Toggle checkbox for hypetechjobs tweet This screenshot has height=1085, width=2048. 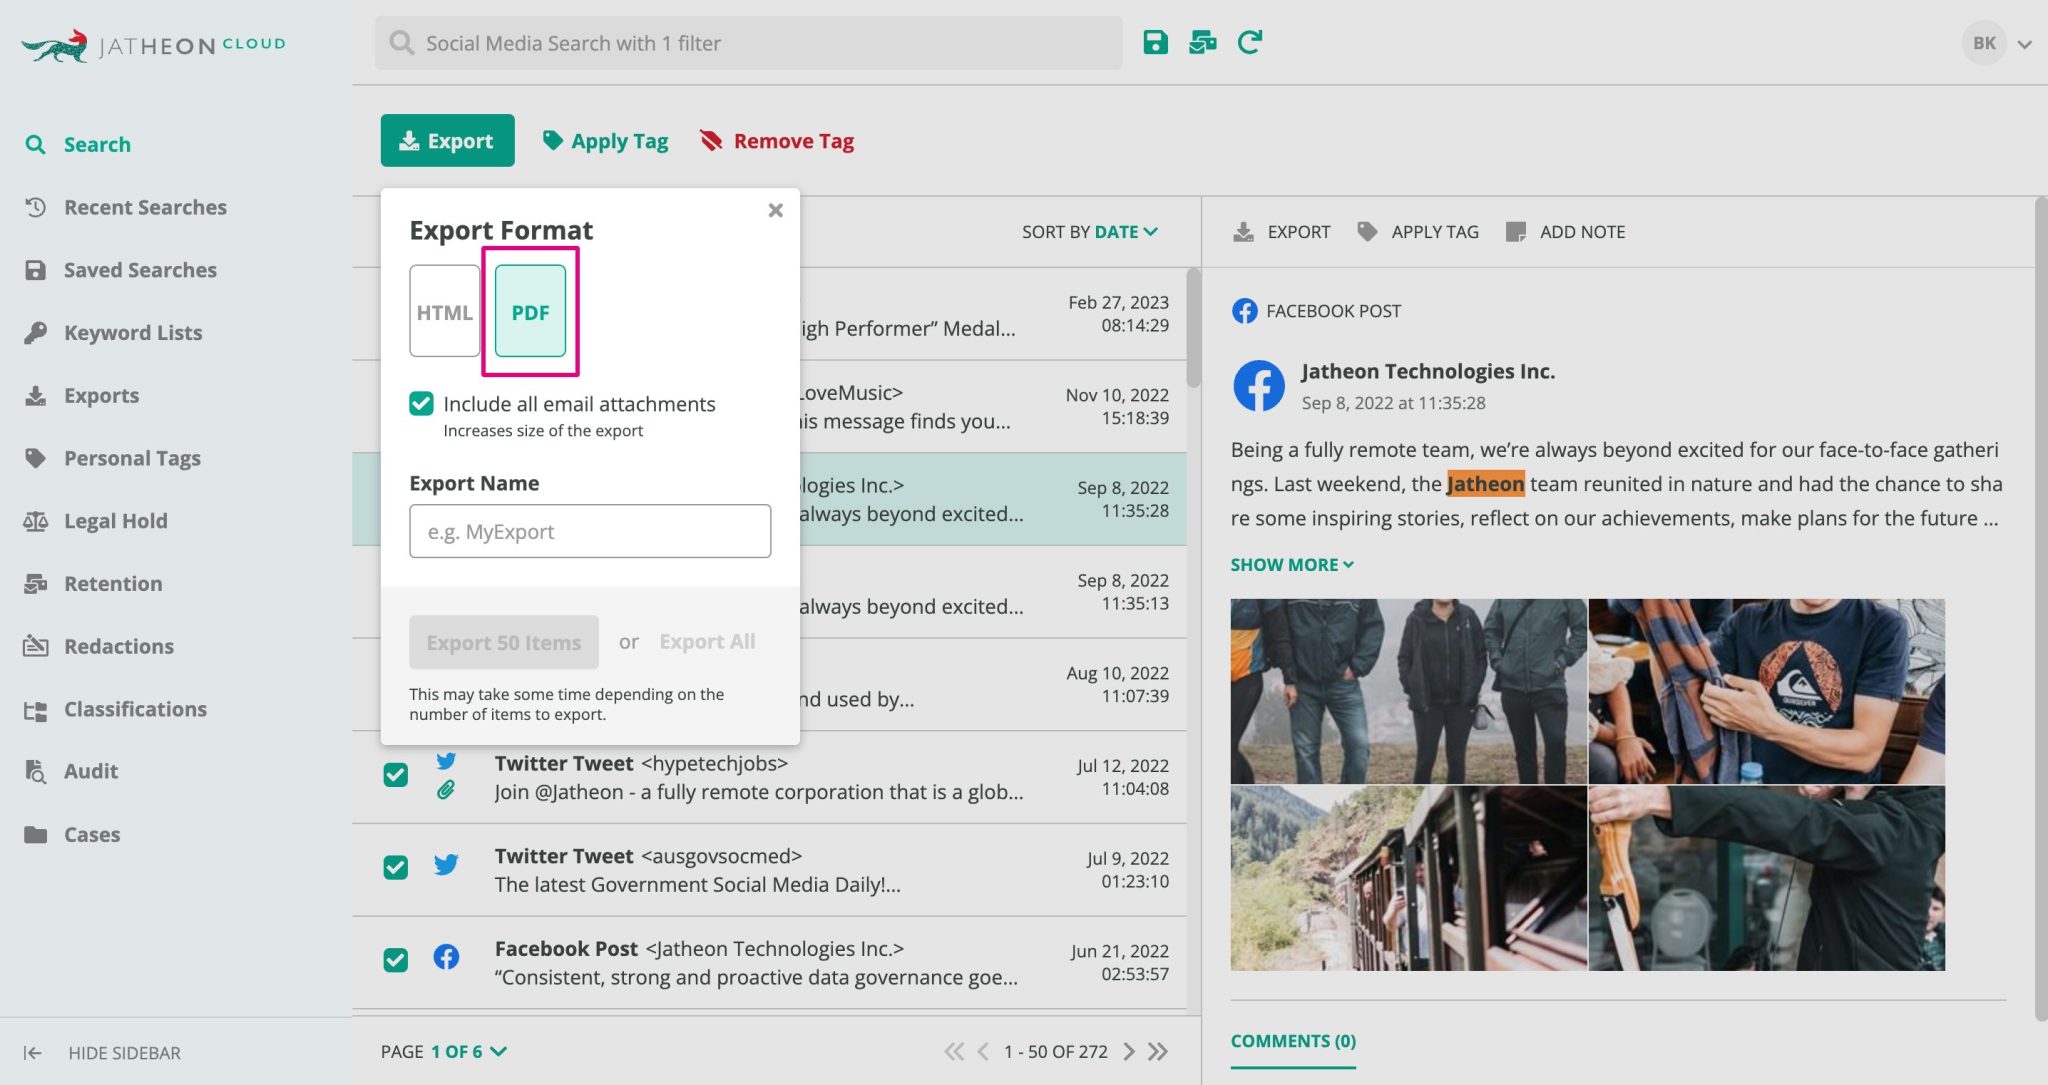[x=396, y=775]
